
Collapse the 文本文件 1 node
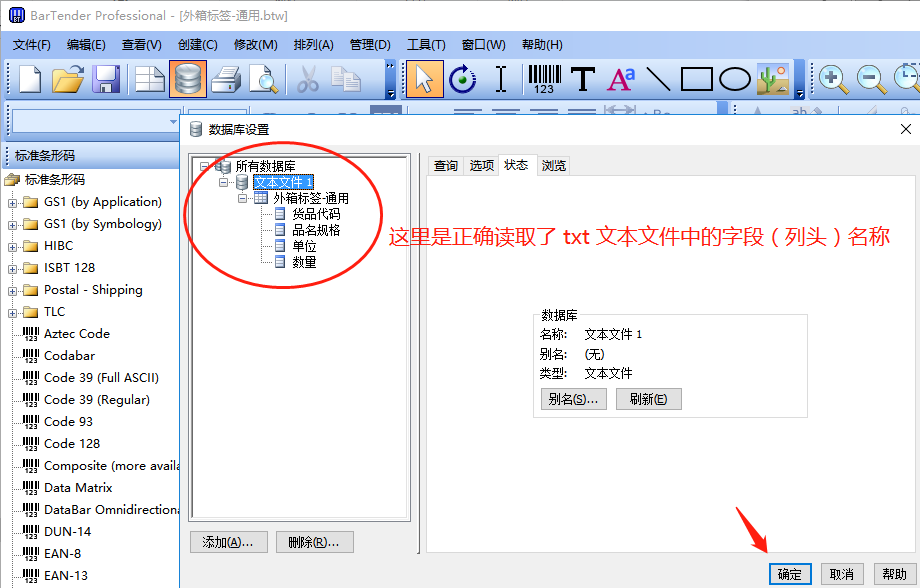(x=224, y=183)
